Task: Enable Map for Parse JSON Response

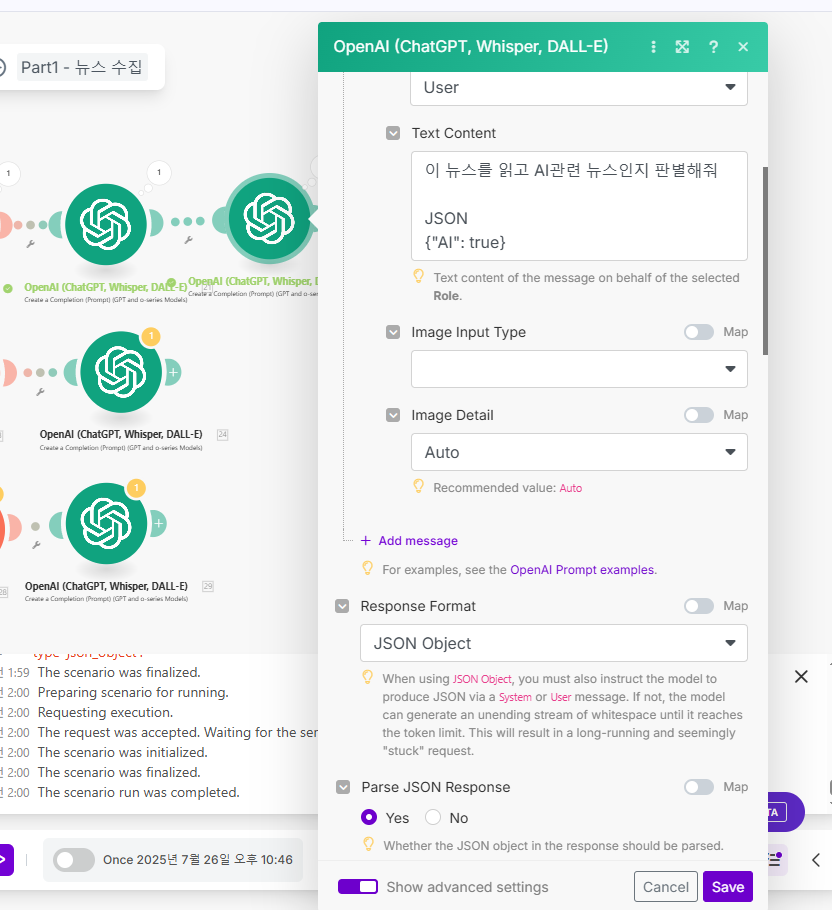Action: click(x=699, y=787)
